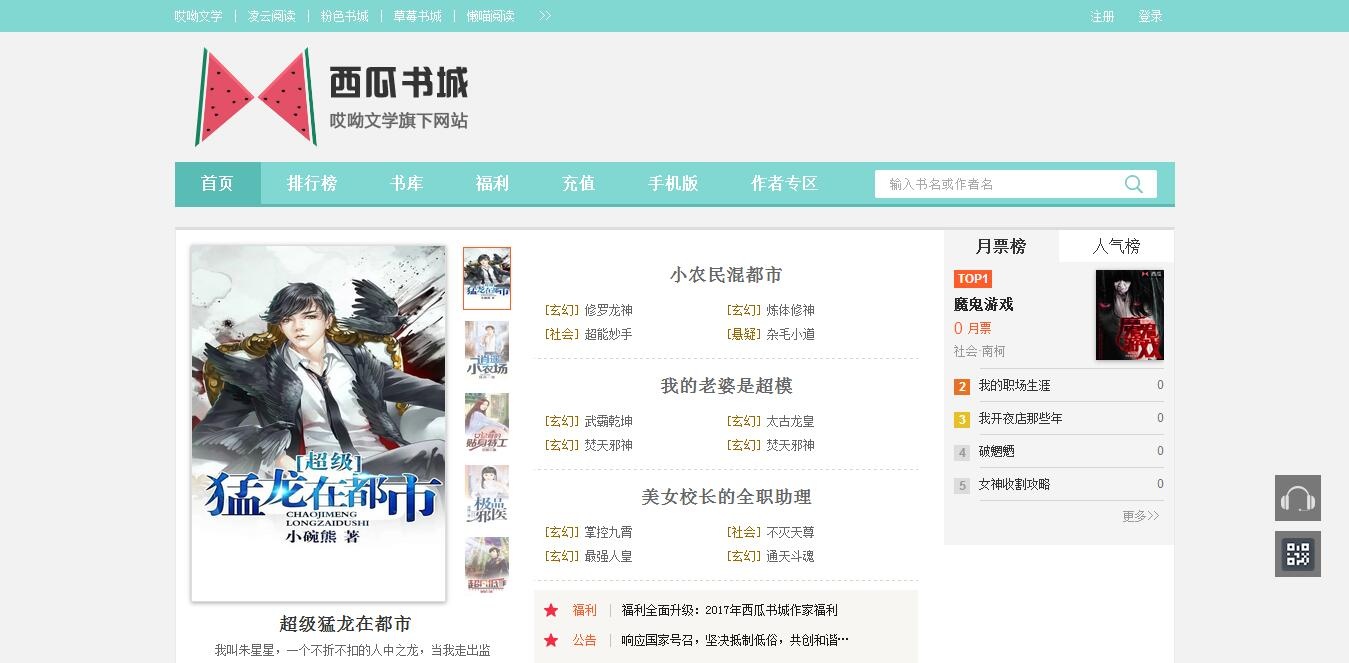Viewport: 1349px width, 663px height.
Task: Click the 公告 label in the news box
Action: pyautogui.click(x=585, y=640)
